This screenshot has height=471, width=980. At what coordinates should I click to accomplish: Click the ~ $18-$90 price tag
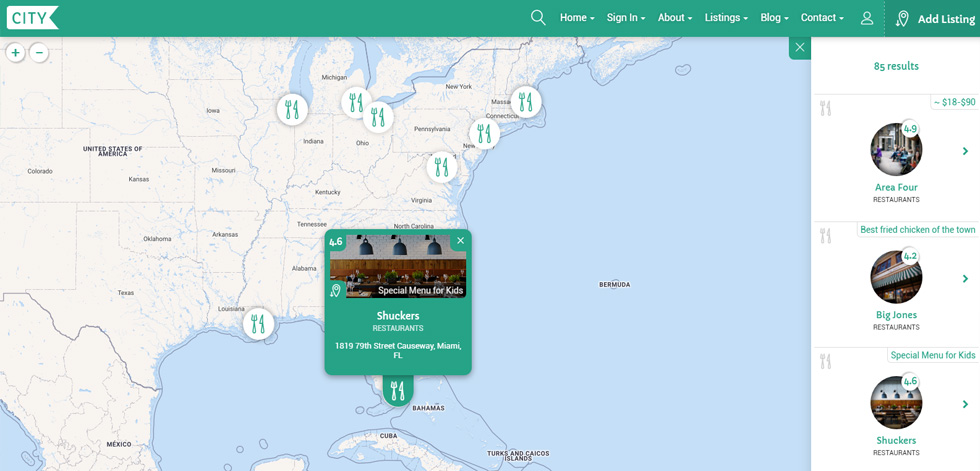click(954, 102)
